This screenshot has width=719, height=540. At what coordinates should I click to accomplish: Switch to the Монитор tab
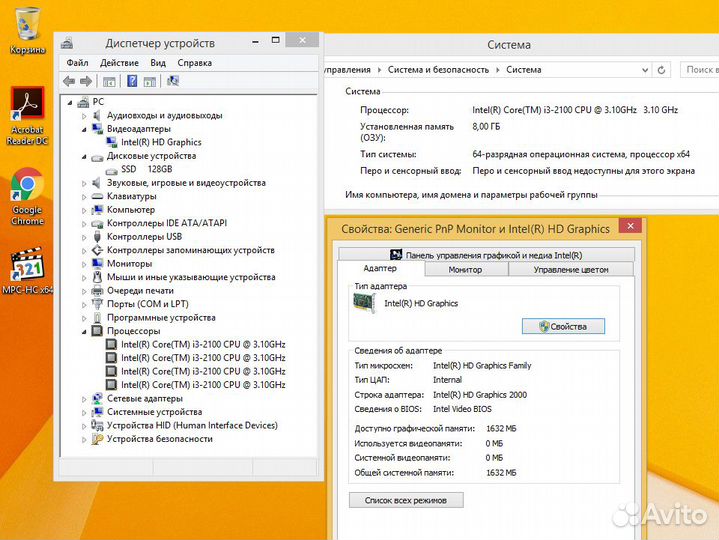(x=465, y=270)
